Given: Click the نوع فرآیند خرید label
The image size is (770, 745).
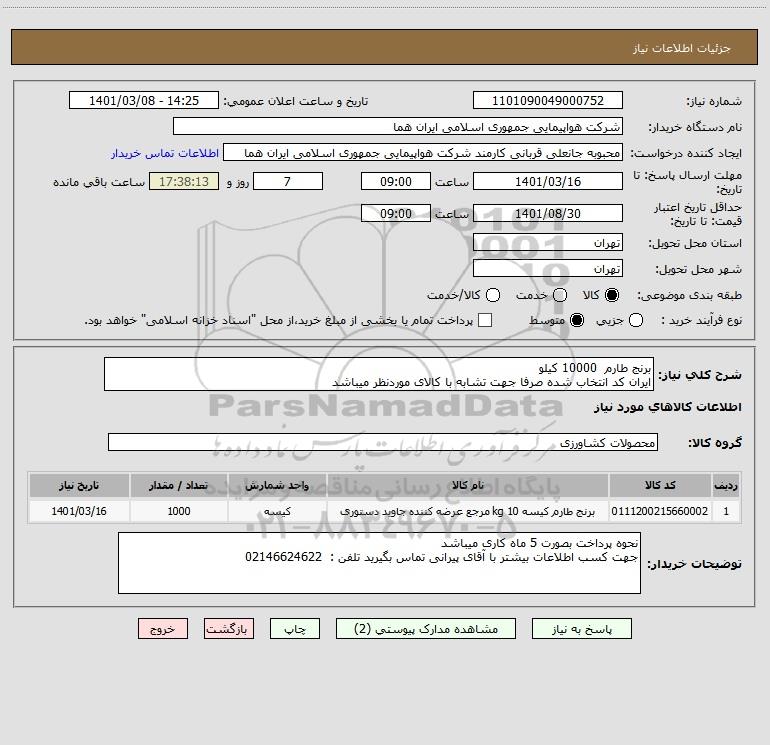Looking at the screenshot, I should (x=701, y=320).
